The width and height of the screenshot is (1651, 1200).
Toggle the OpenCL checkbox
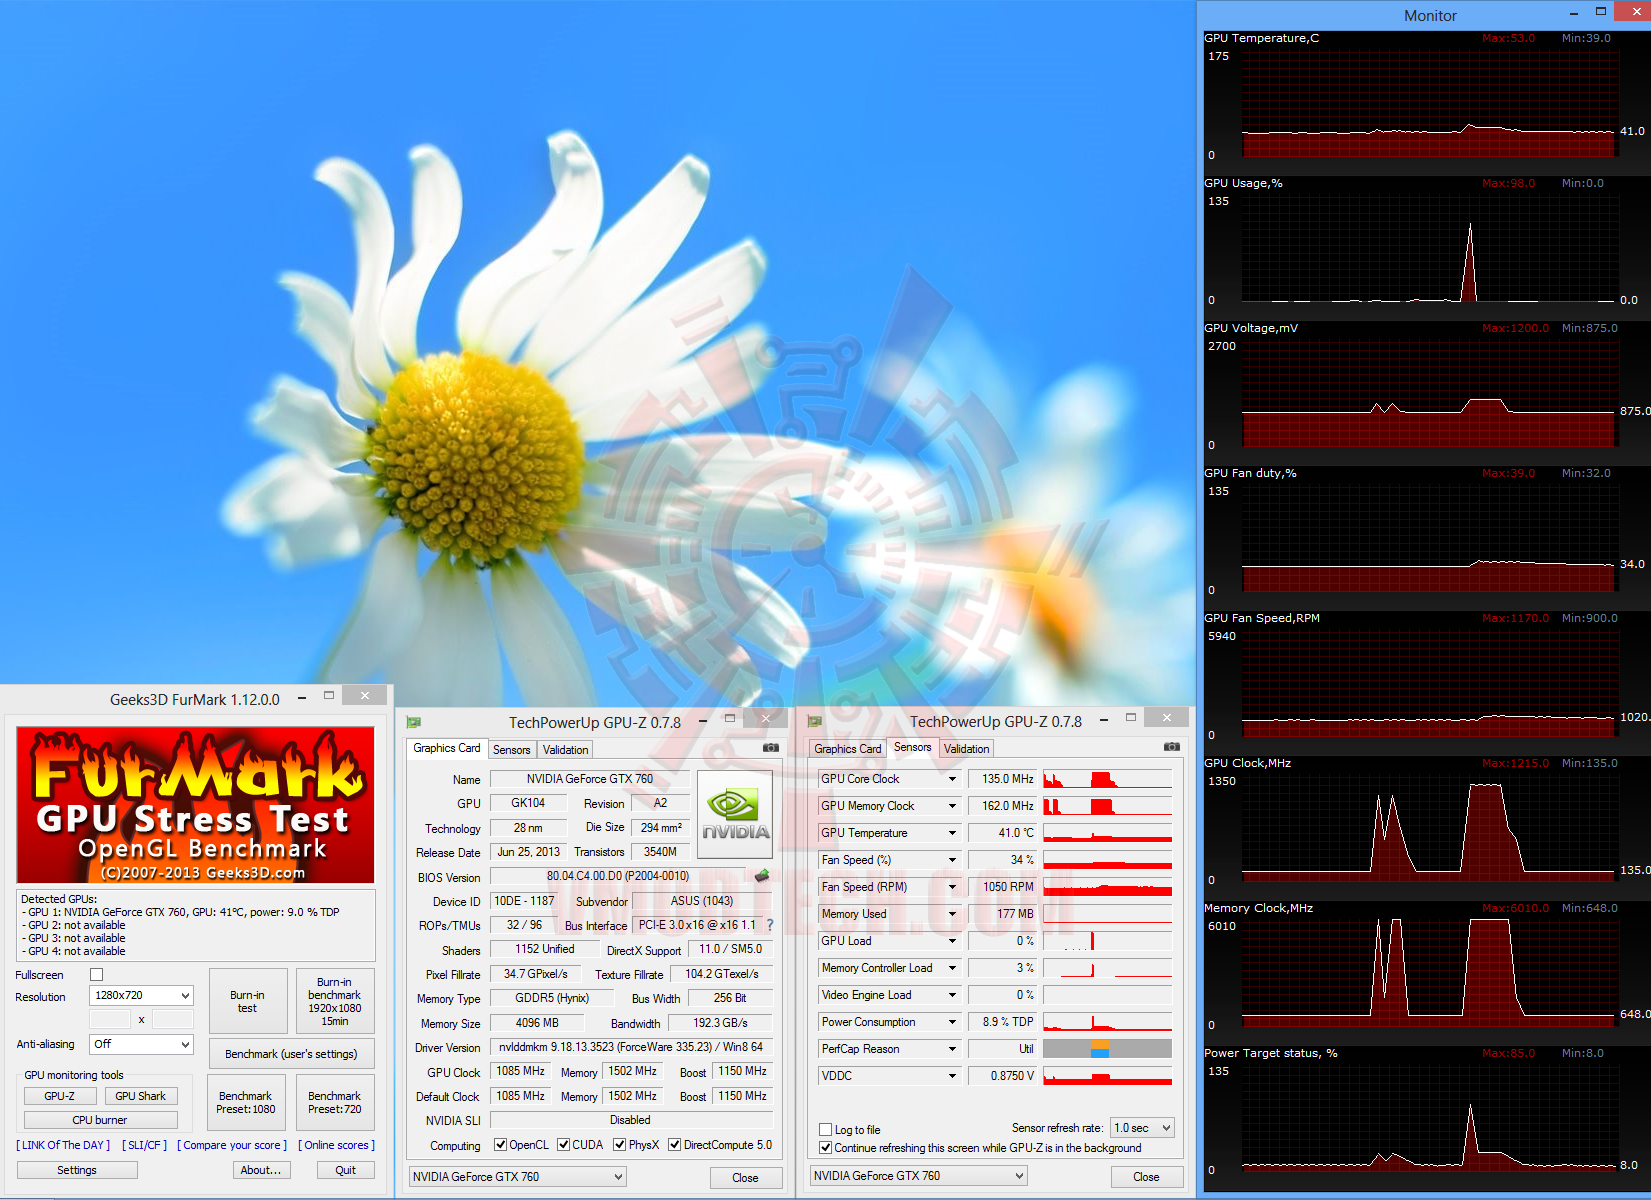pyautogui.click(x=501, y=1145)
